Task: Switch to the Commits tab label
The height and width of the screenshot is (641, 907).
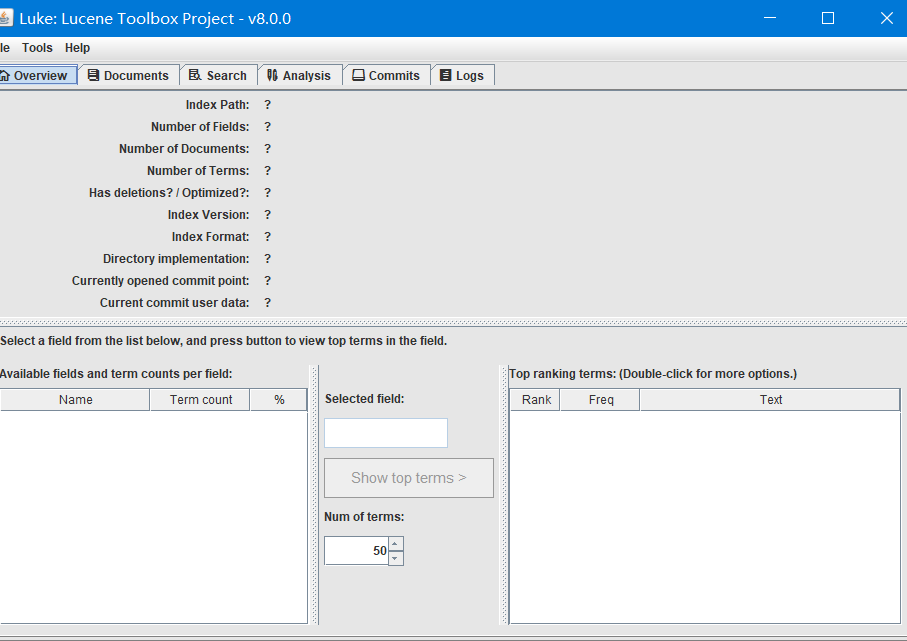Action: (394, 76)
